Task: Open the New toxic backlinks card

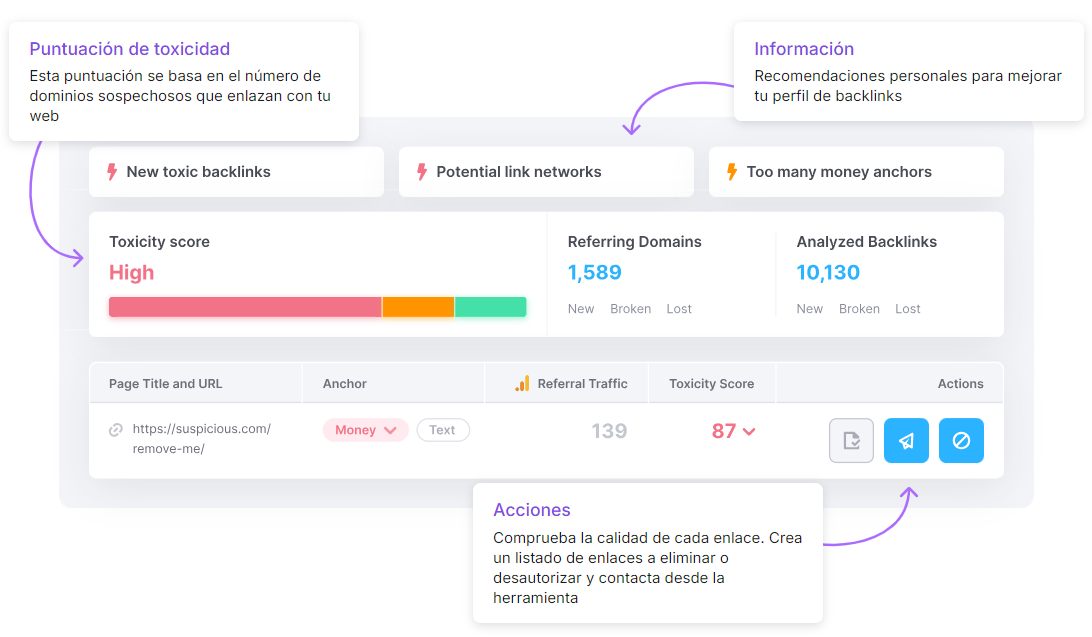Action: 236,172
